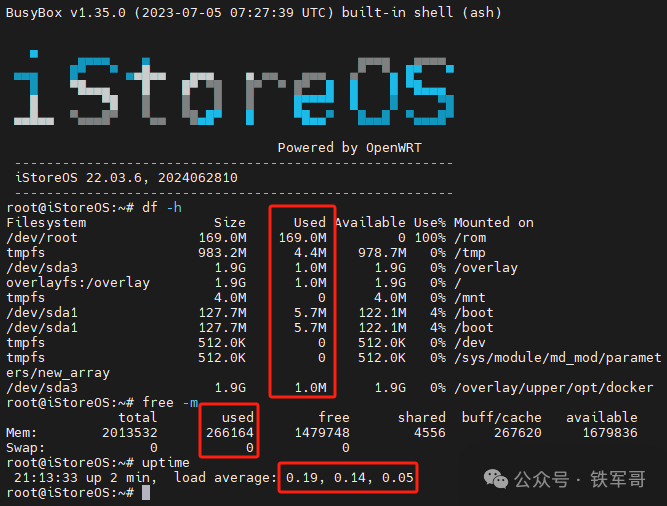Click the 'Mounted on' column header
Viewport: 667px width, 506px height.
(493, 222)
